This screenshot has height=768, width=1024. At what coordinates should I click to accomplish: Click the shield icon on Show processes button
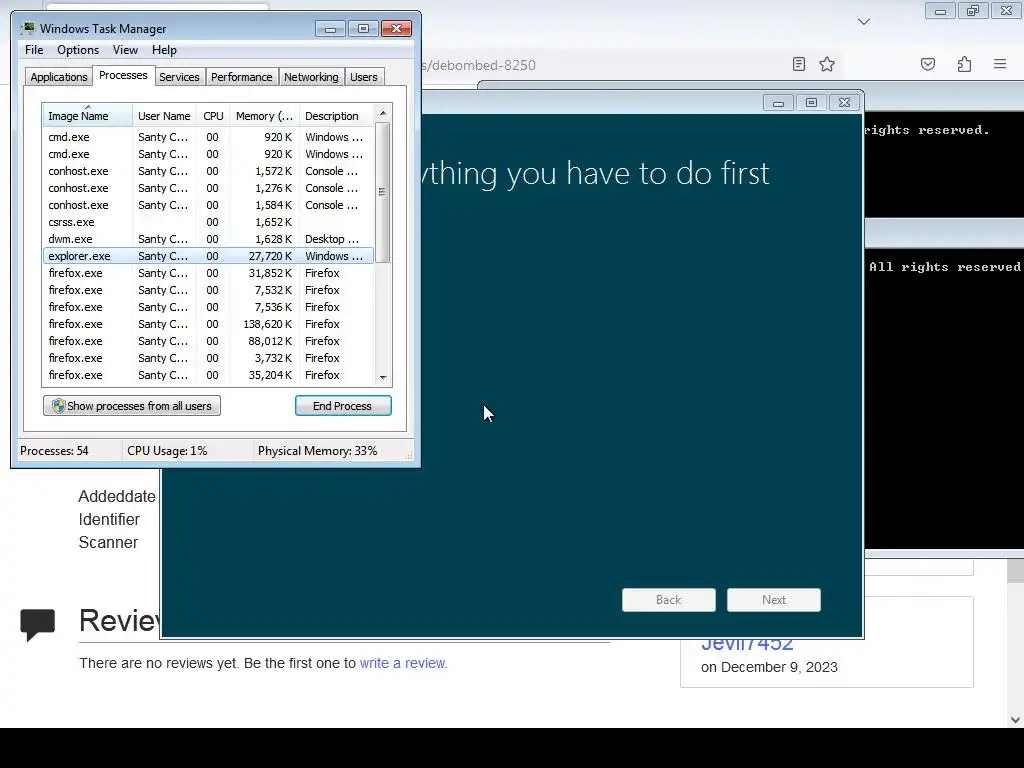(58, 406)
